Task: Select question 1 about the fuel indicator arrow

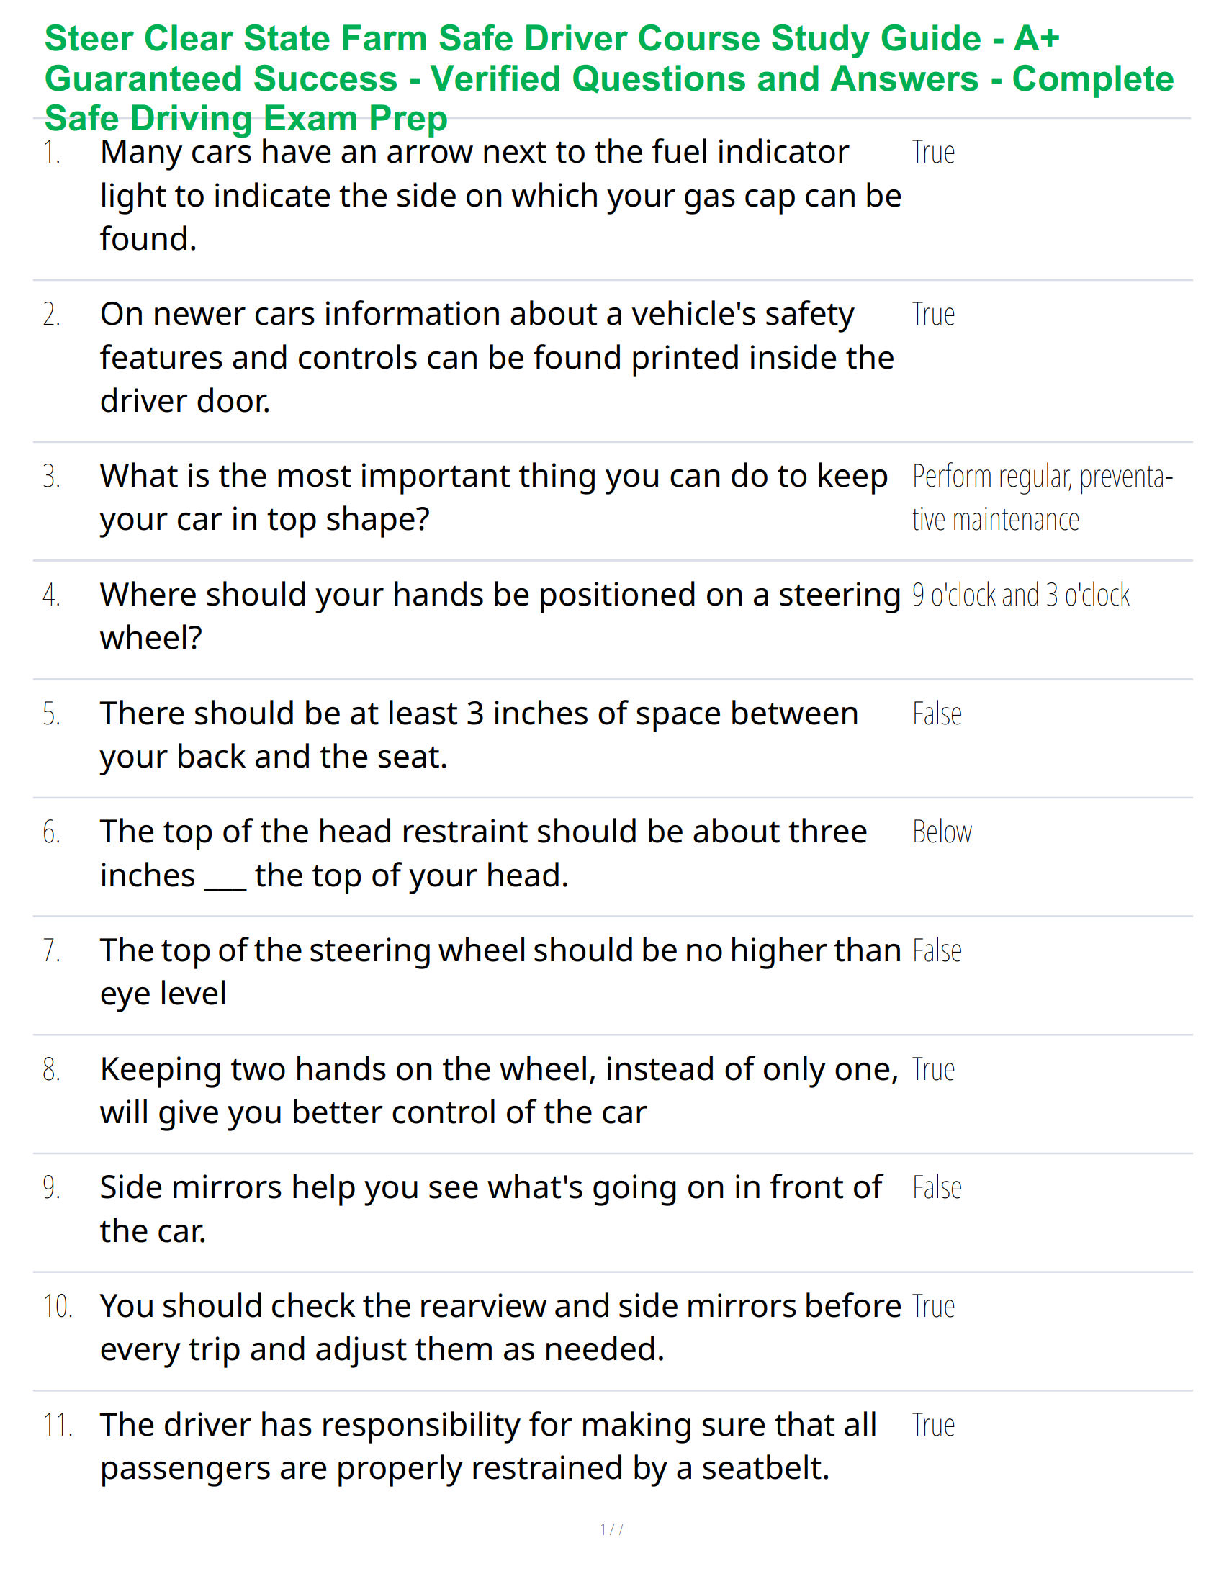Action: (500, 195)
